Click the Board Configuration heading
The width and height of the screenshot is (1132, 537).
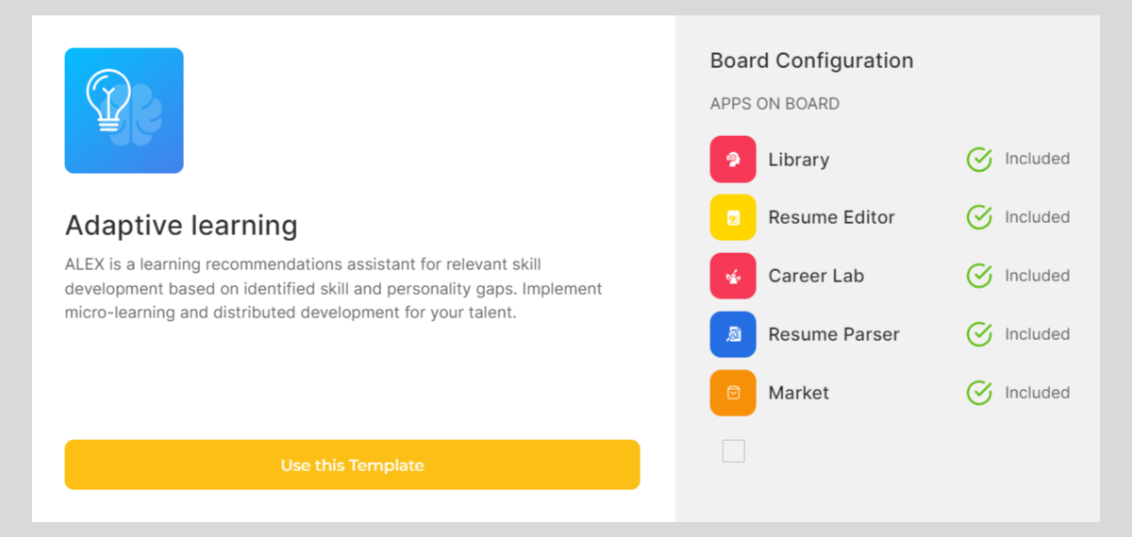tap(811, 61)
